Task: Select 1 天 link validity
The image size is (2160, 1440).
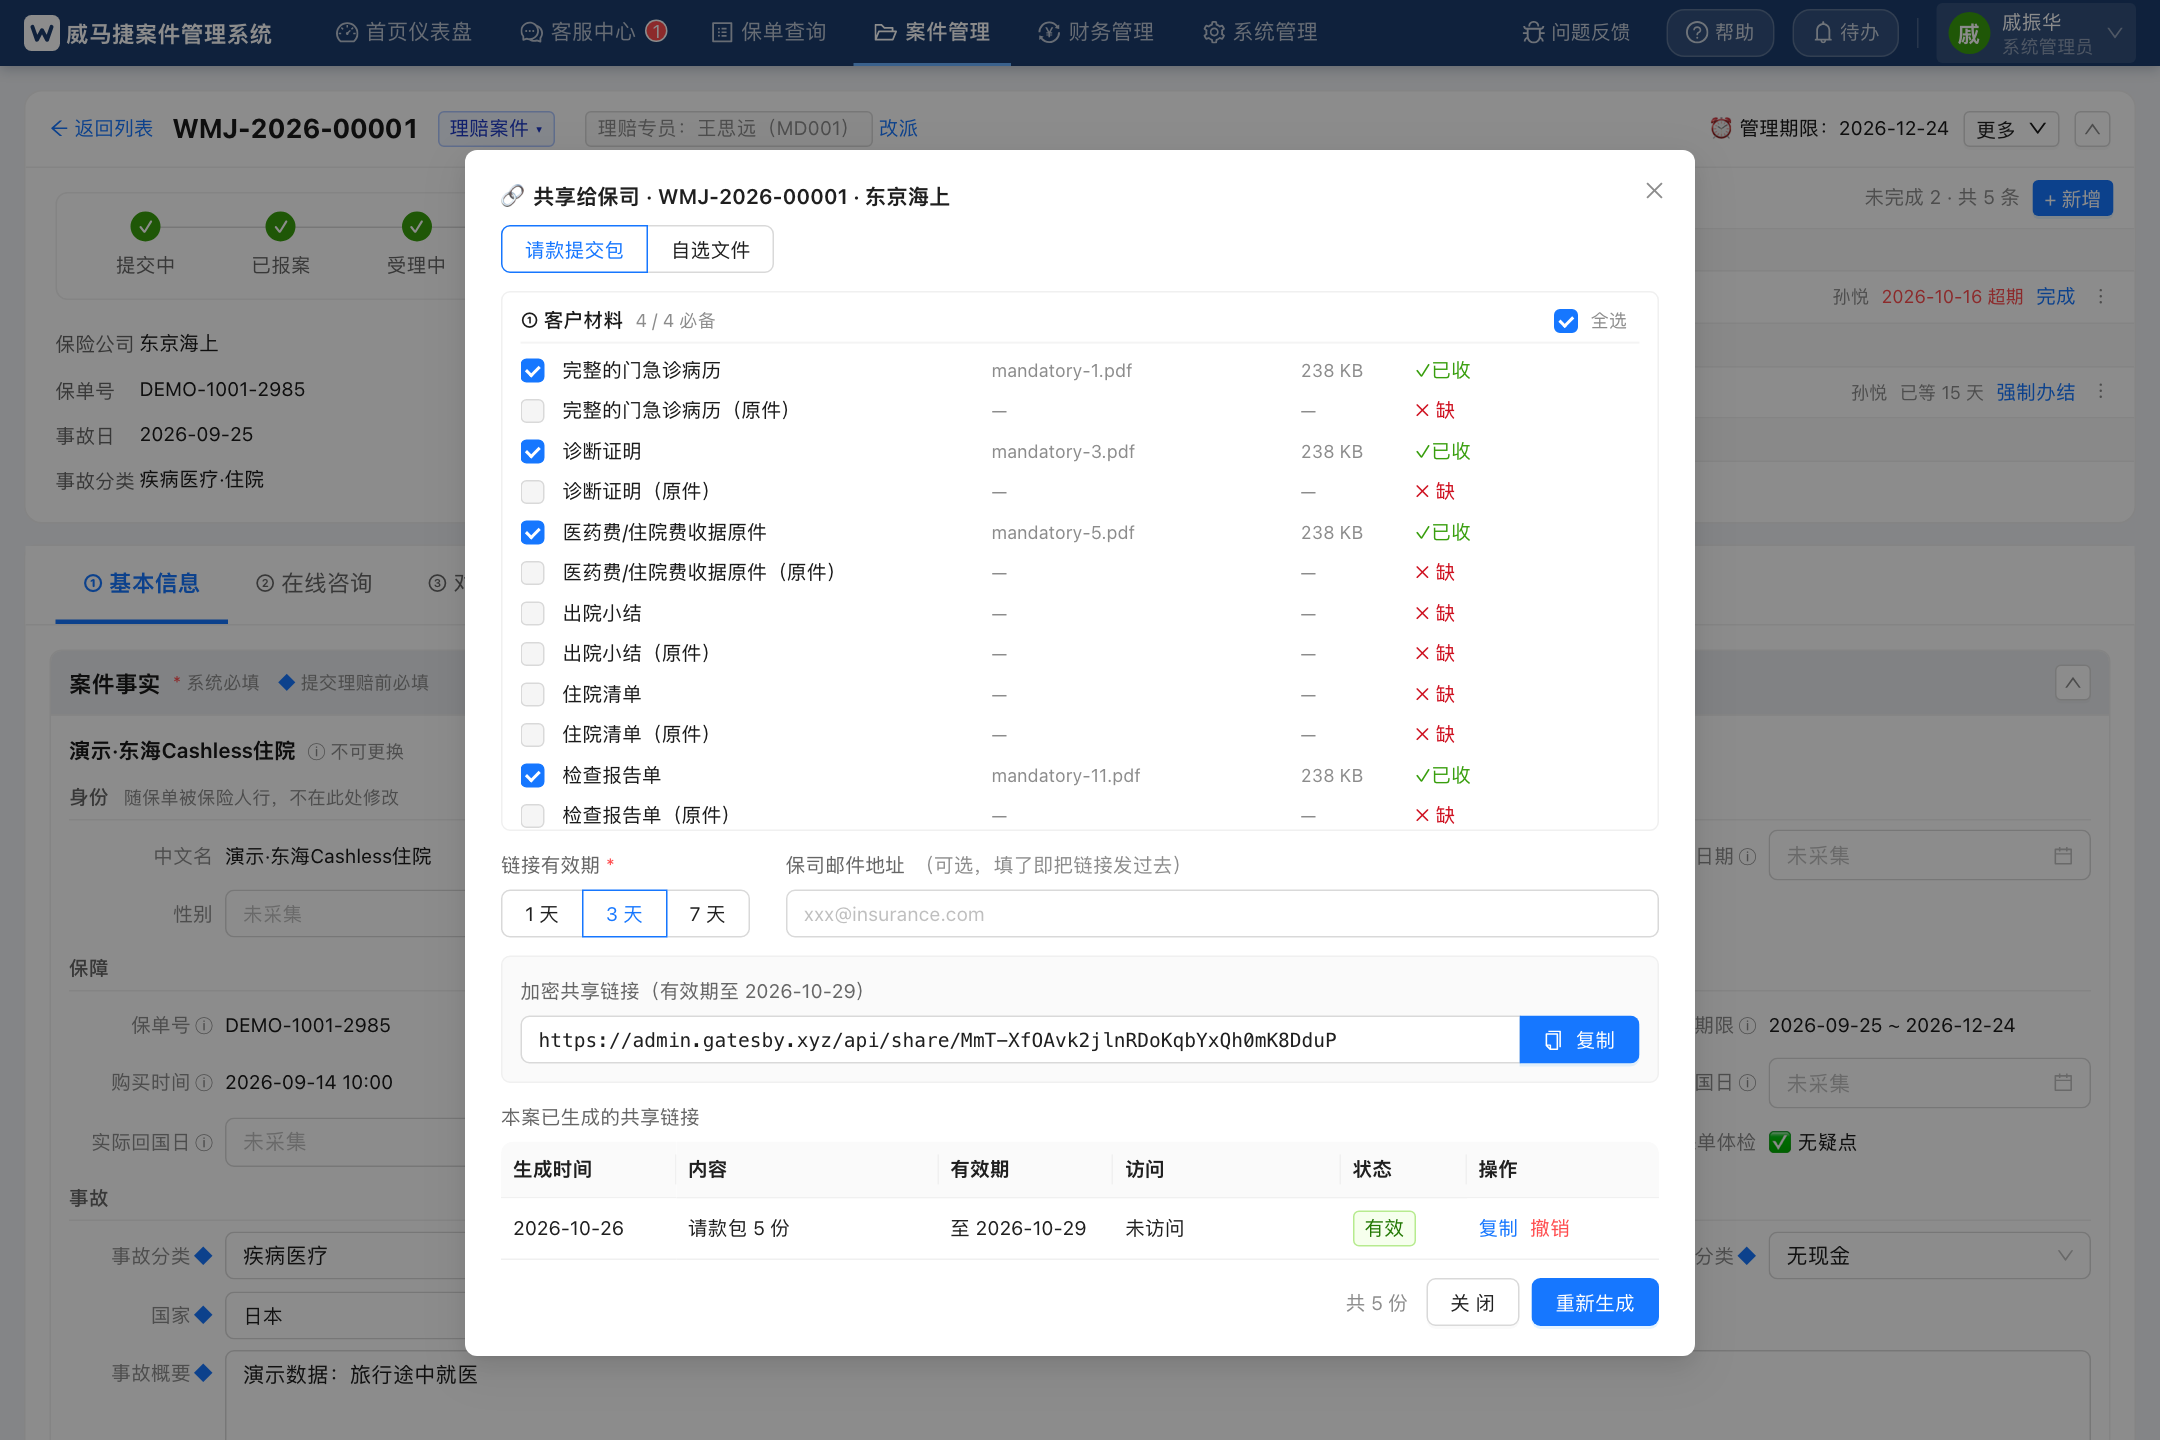Action: click(x=542, y=913)
